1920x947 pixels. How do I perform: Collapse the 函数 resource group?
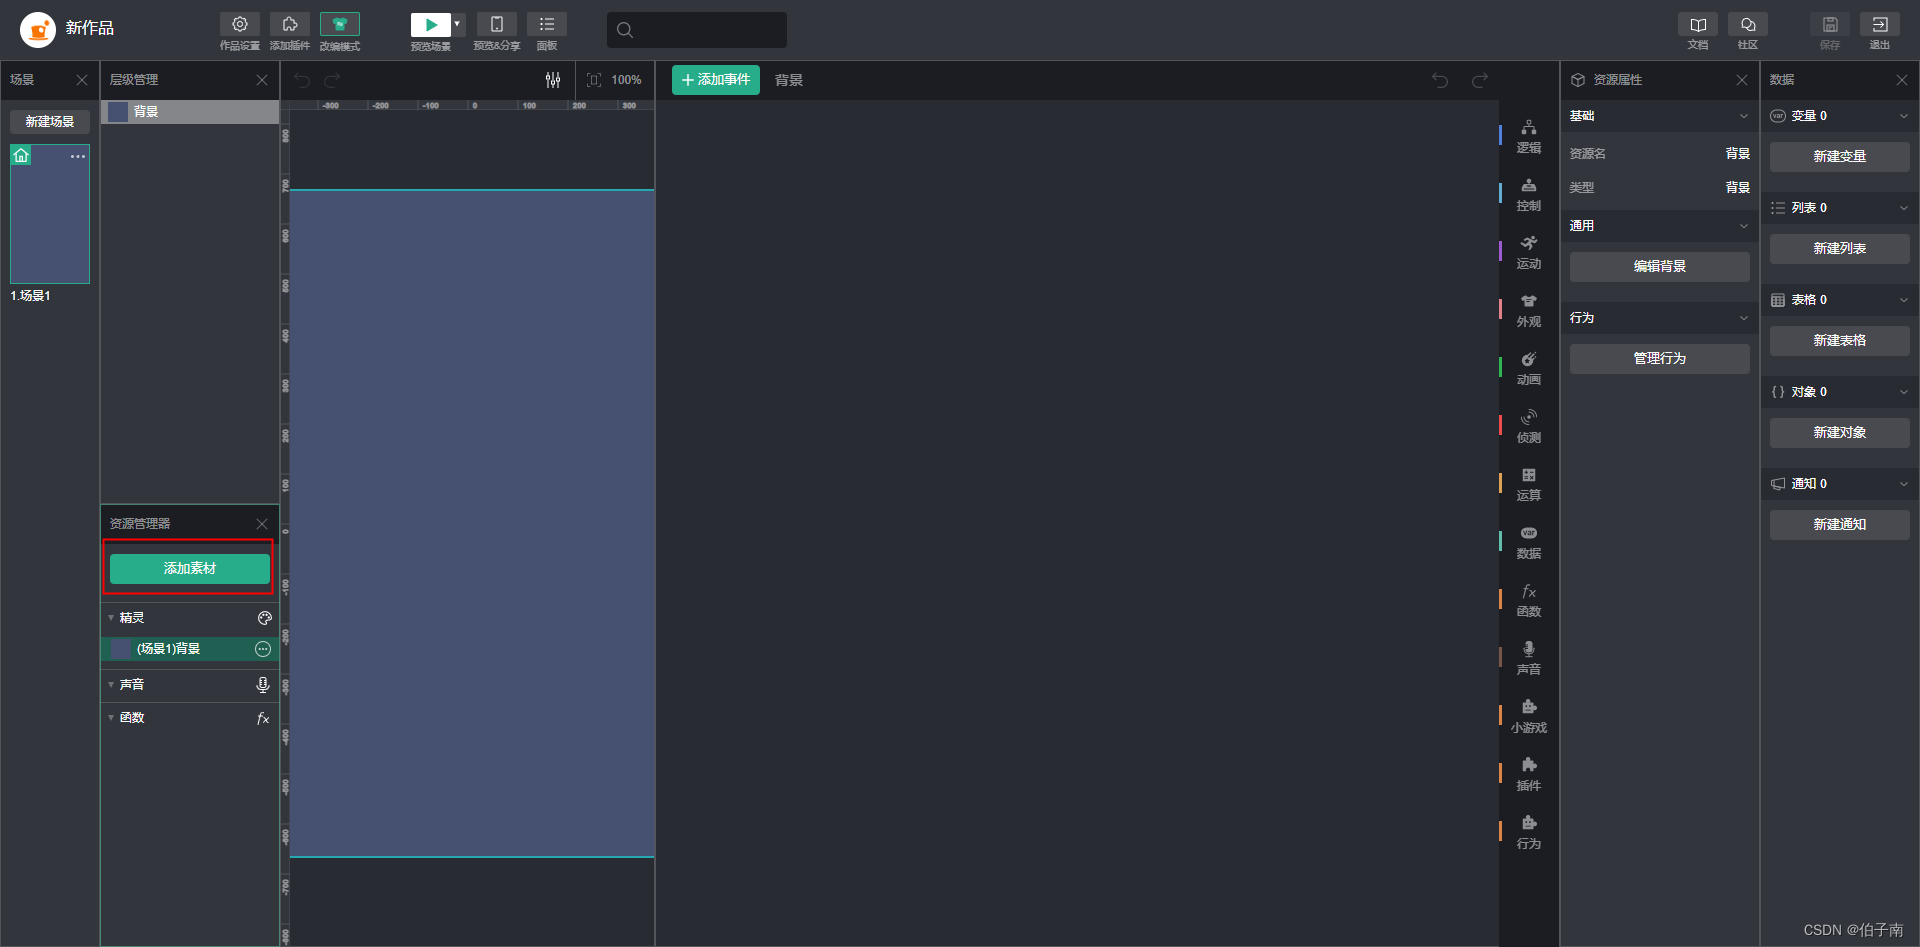click(111, 718)
